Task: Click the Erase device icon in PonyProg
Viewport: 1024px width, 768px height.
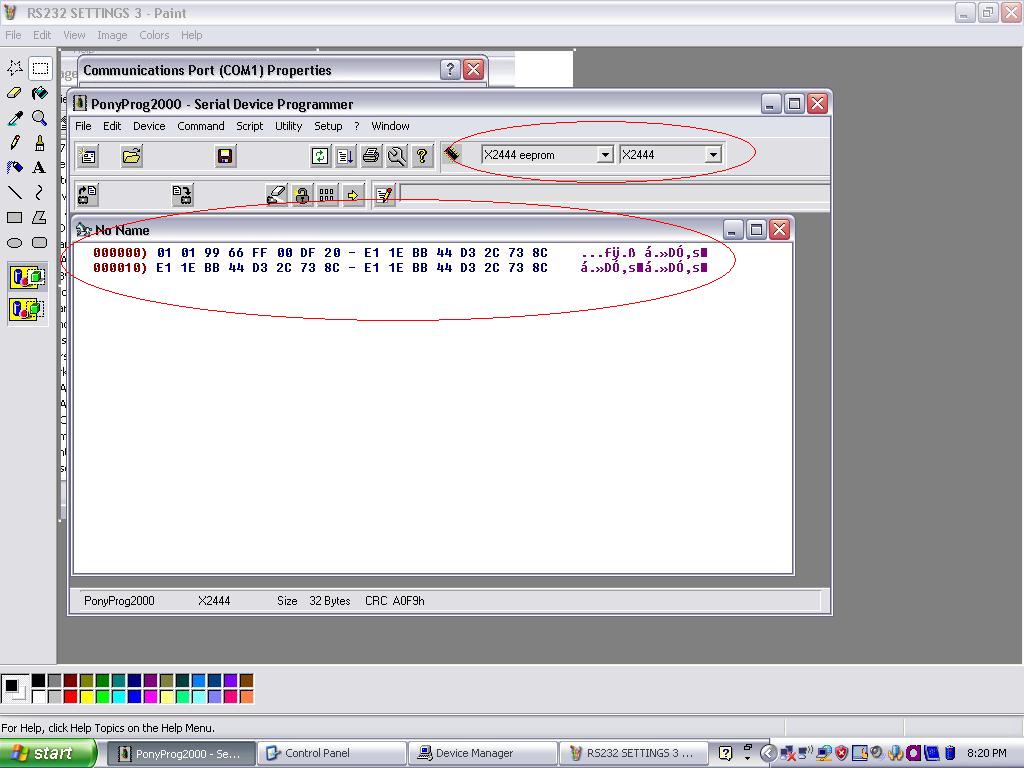Action: tap(276, 195)
